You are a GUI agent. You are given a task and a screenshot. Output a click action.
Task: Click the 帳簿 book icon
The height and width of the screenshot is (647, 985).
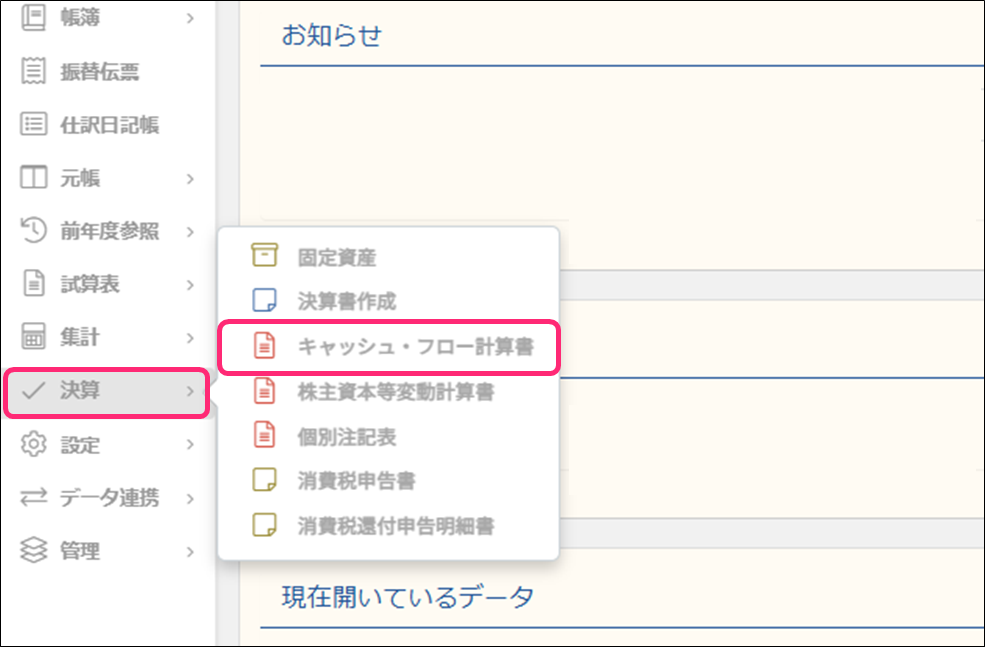(34, 17)
